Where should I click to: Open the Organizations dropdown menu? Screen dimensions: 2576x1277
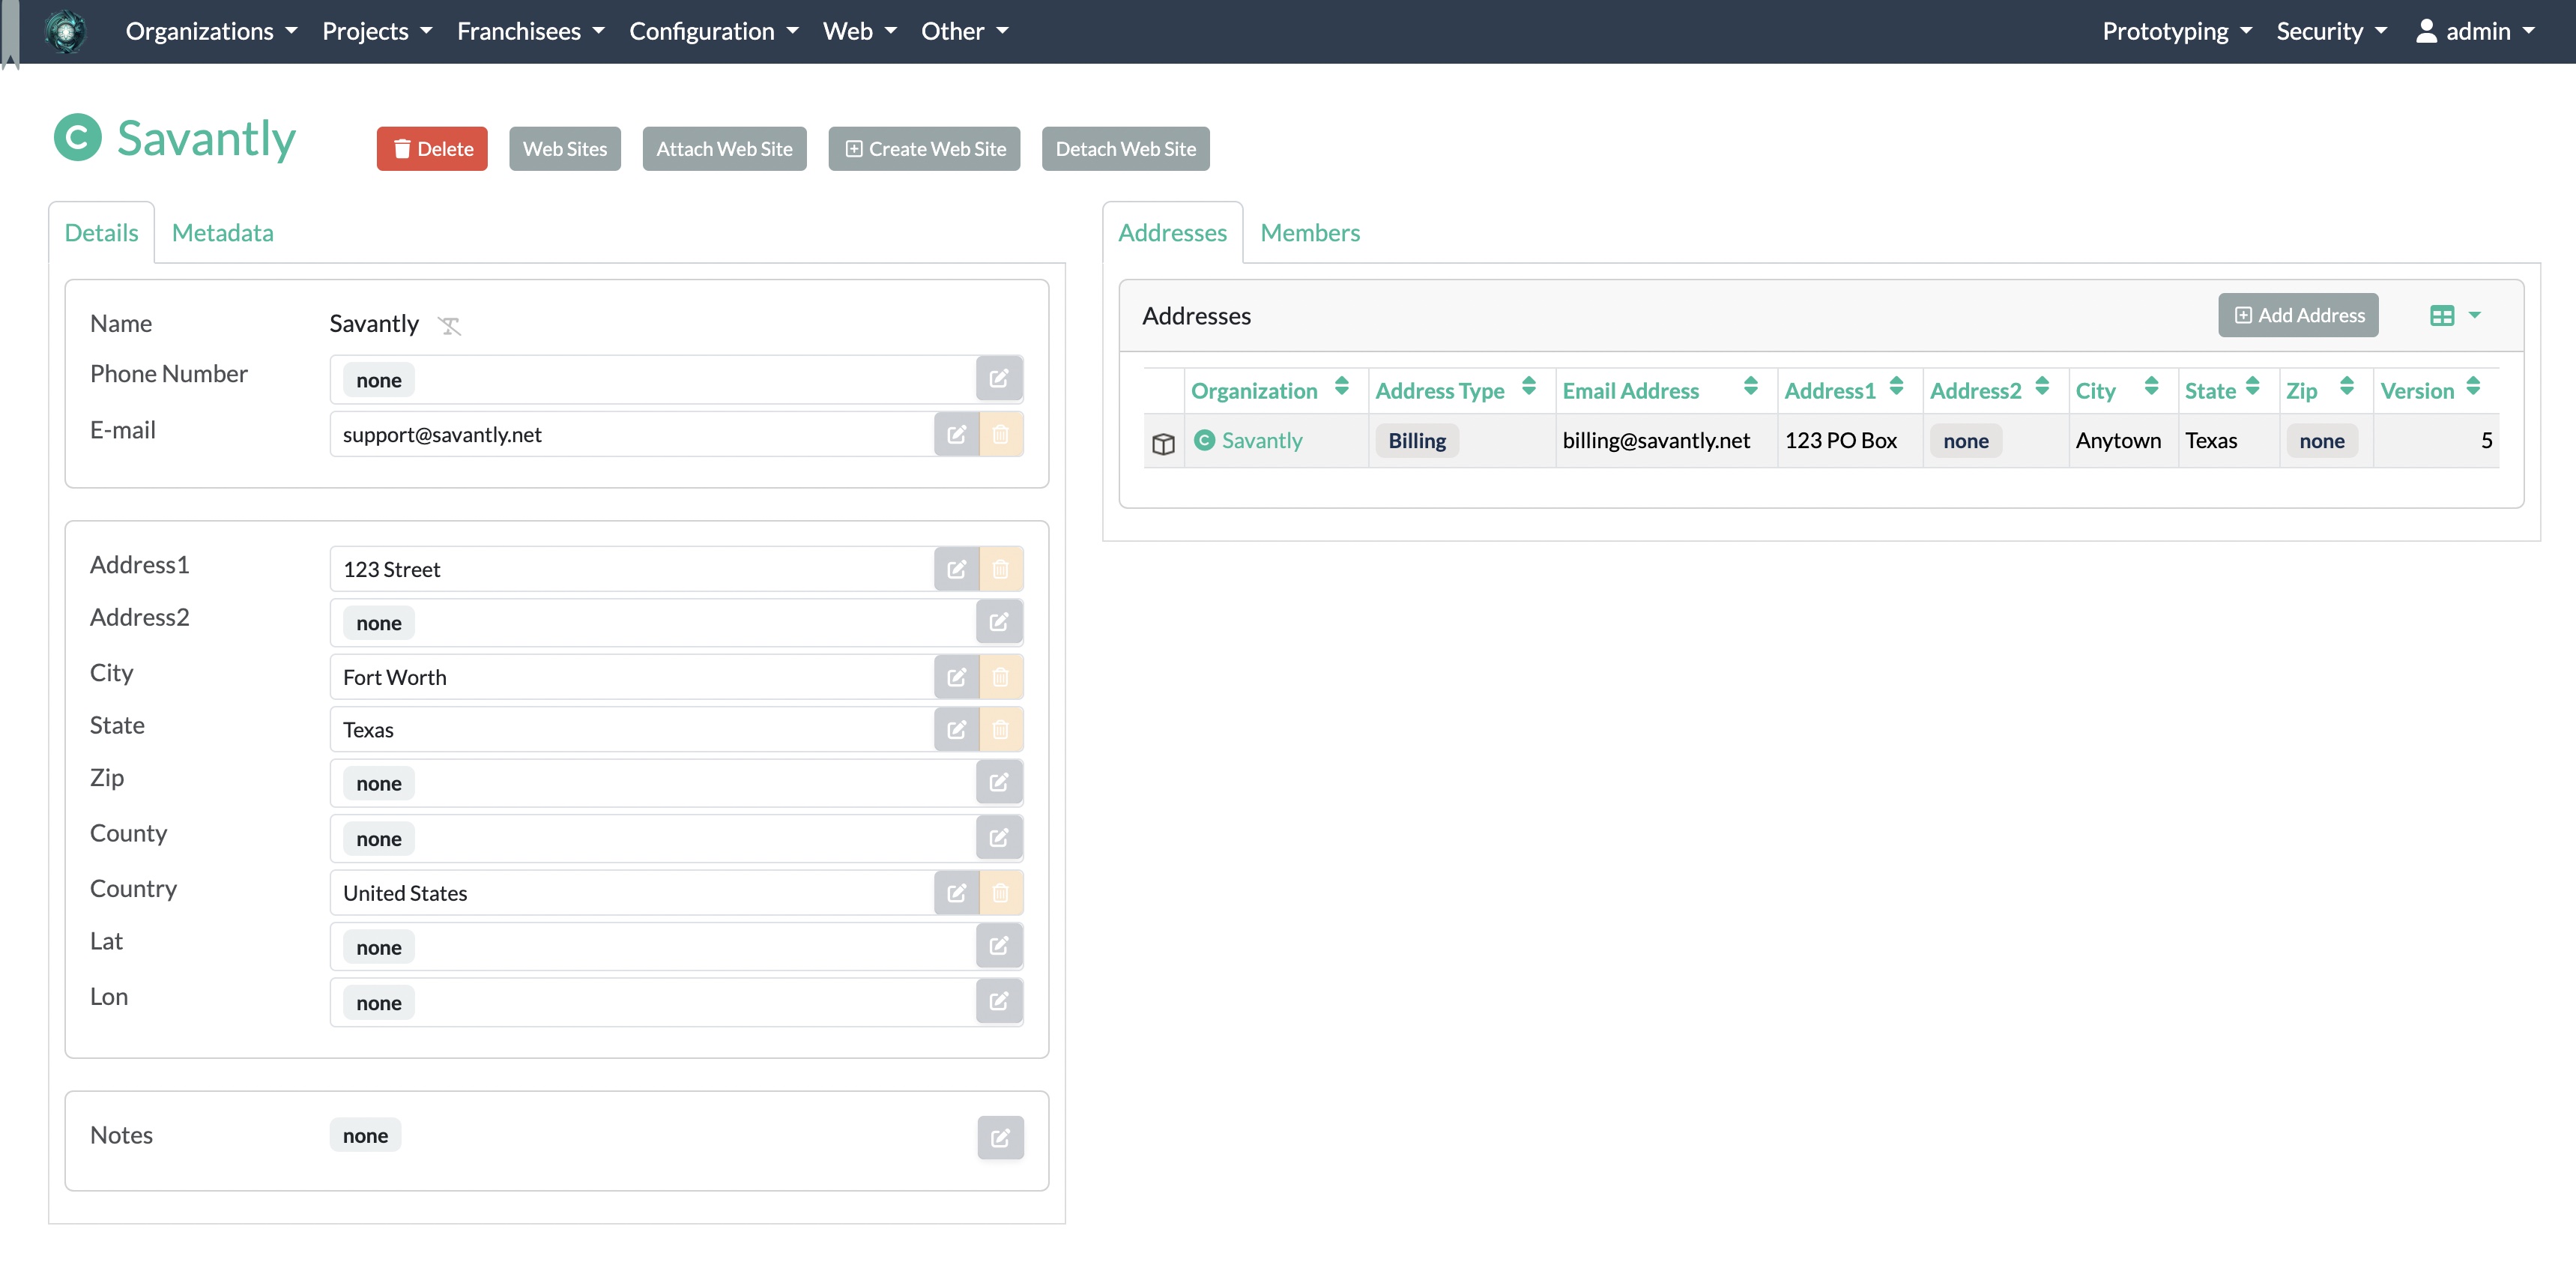point(212,31)
